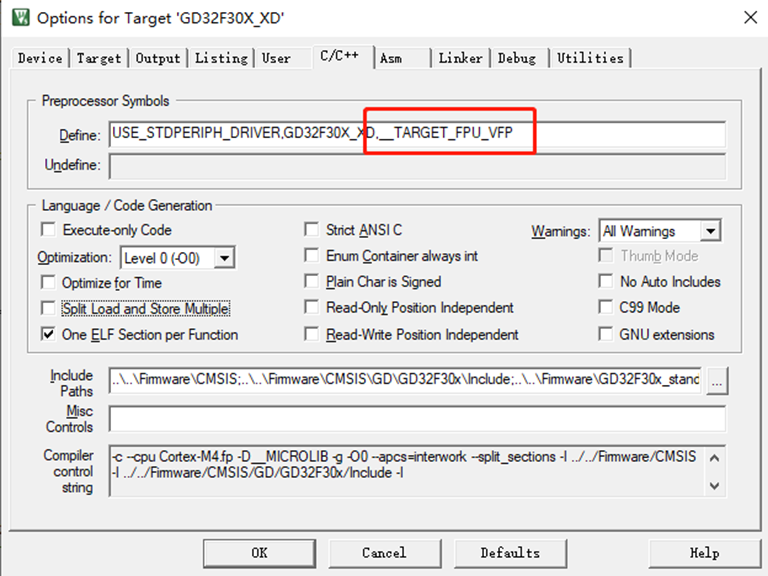
Task: Open the Warnings dropdown list
Action: point(711,231)
